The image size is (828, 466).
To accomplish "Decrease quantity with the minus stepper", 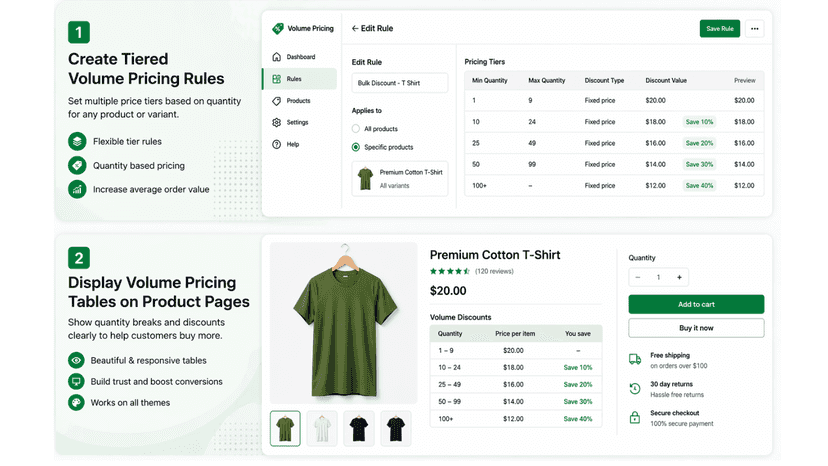I will click(638, 277).
